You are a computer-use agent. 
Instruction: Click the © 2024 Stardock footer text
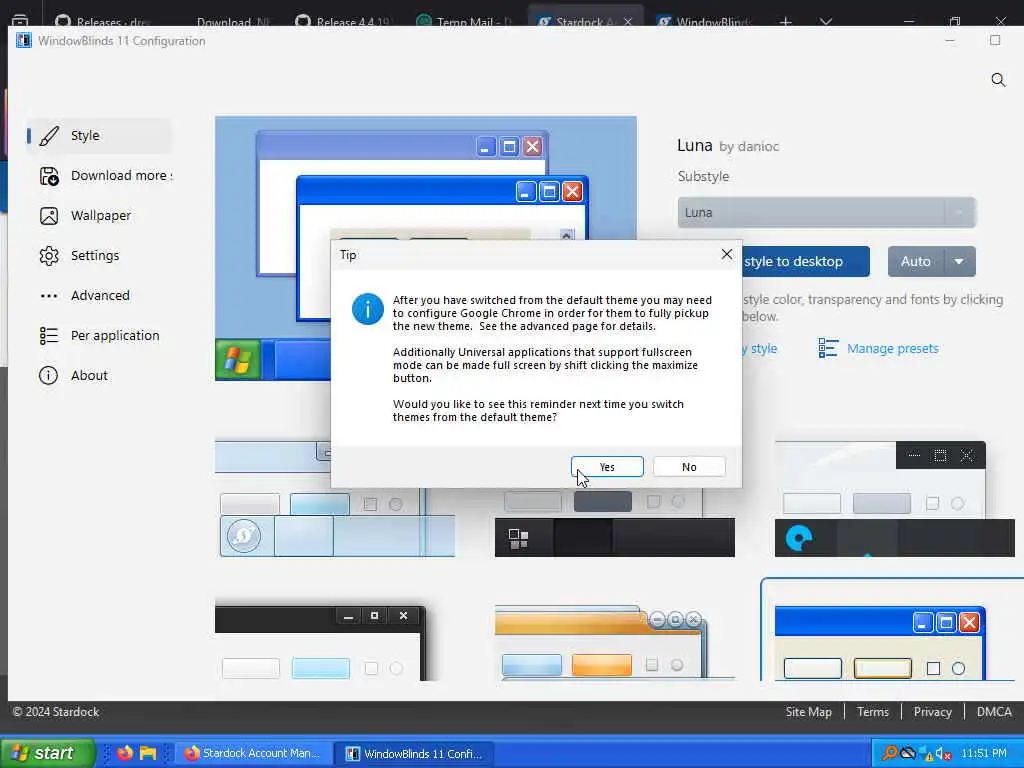(x=56, y=712)
